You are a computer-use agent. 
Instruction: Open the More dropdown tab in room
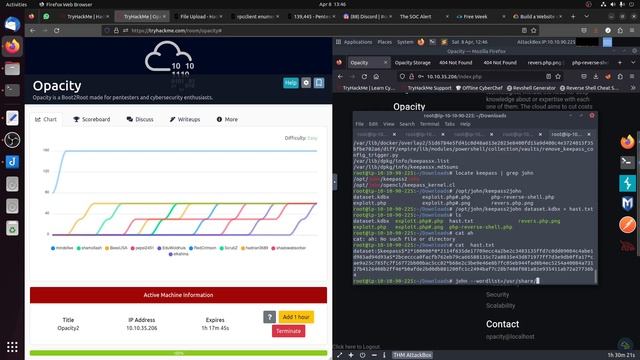(227, 119)
